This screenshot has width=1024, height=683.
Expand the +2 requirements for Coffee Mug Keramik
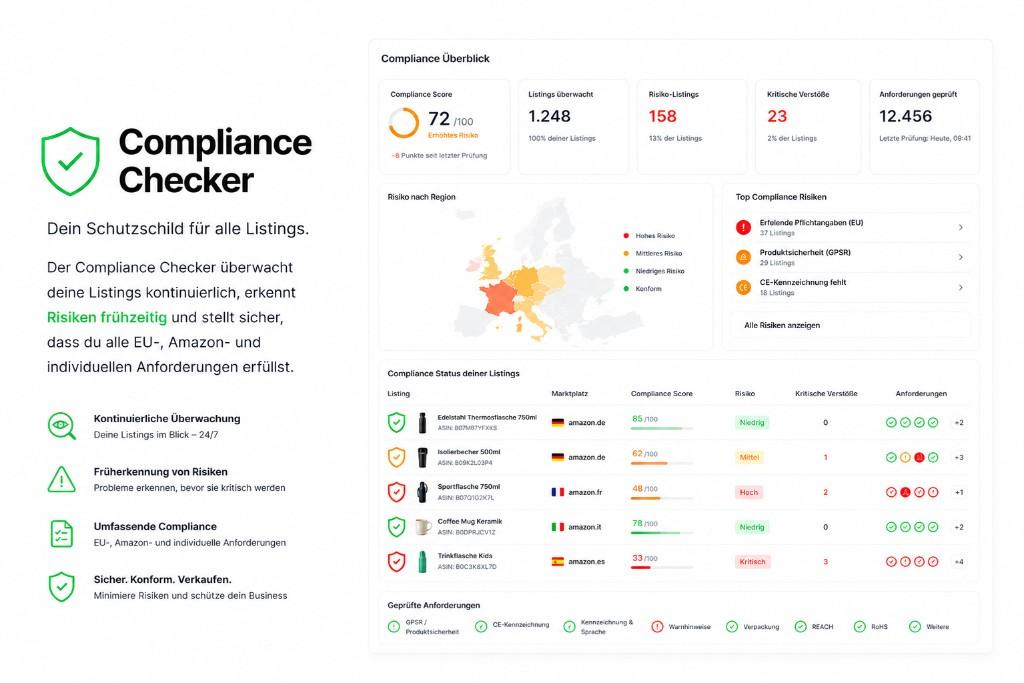tap(959, 526)
